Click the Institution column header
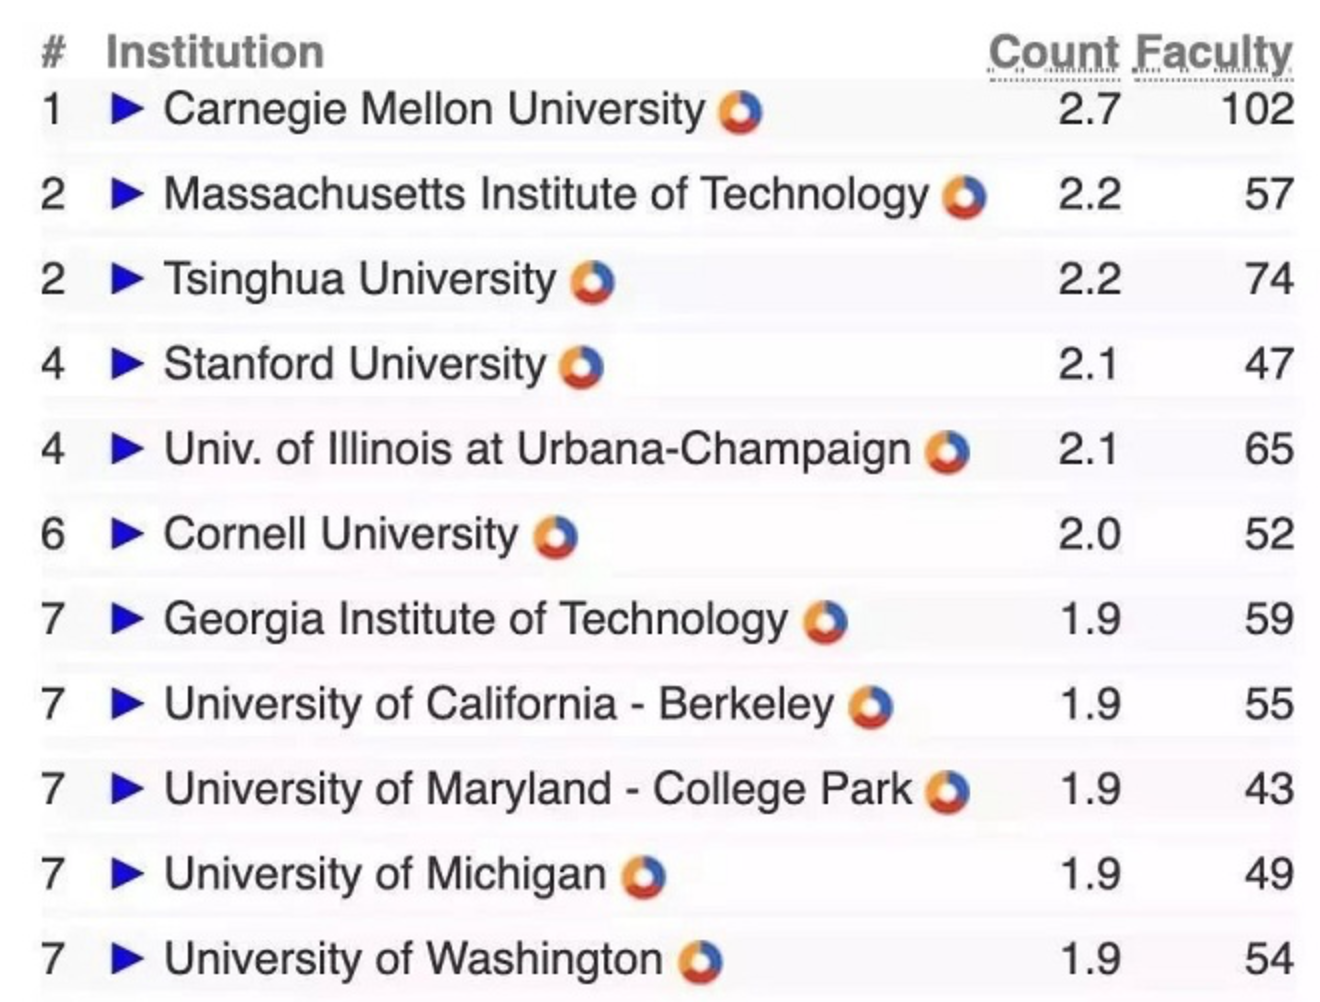Screen dimensions: 1320x1002 (x=215, y=52)
